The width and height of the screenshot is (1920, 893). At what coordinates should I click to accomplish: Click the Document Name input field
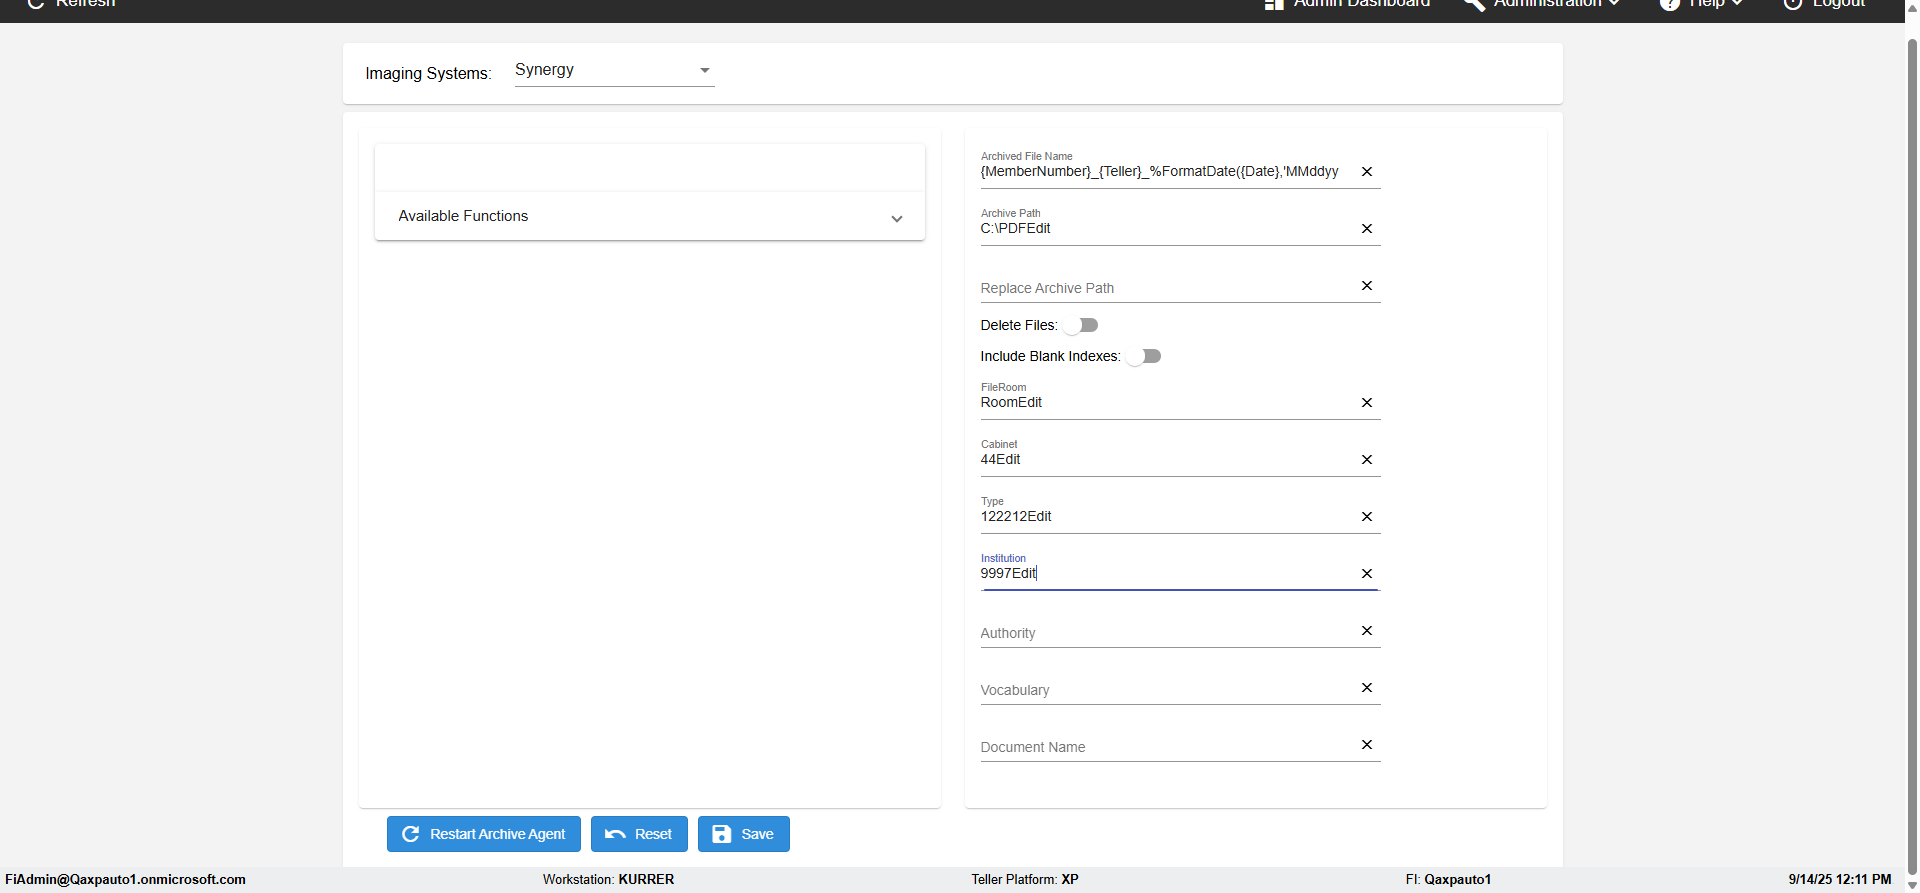pyautogui.click(x=1165, y=747)
